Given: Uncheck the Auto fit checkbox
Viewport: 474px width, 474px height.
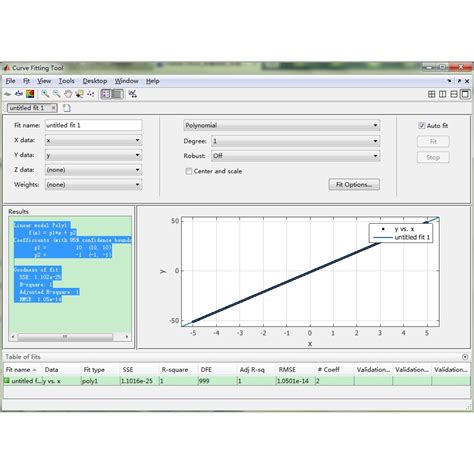Looking at the screenshot, I should coord(422,126).
